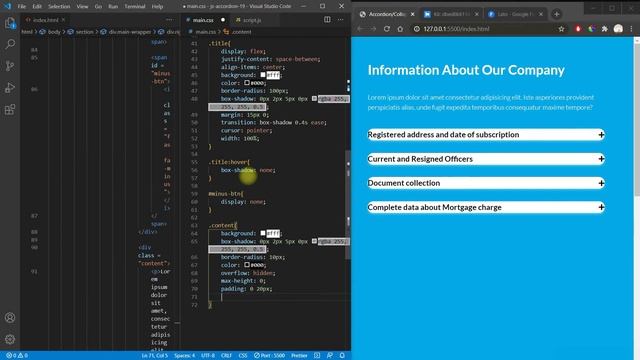Viewport: 640px width, 360px height.
Task: Close the index.html editor tab
Action: coord(63,20)
